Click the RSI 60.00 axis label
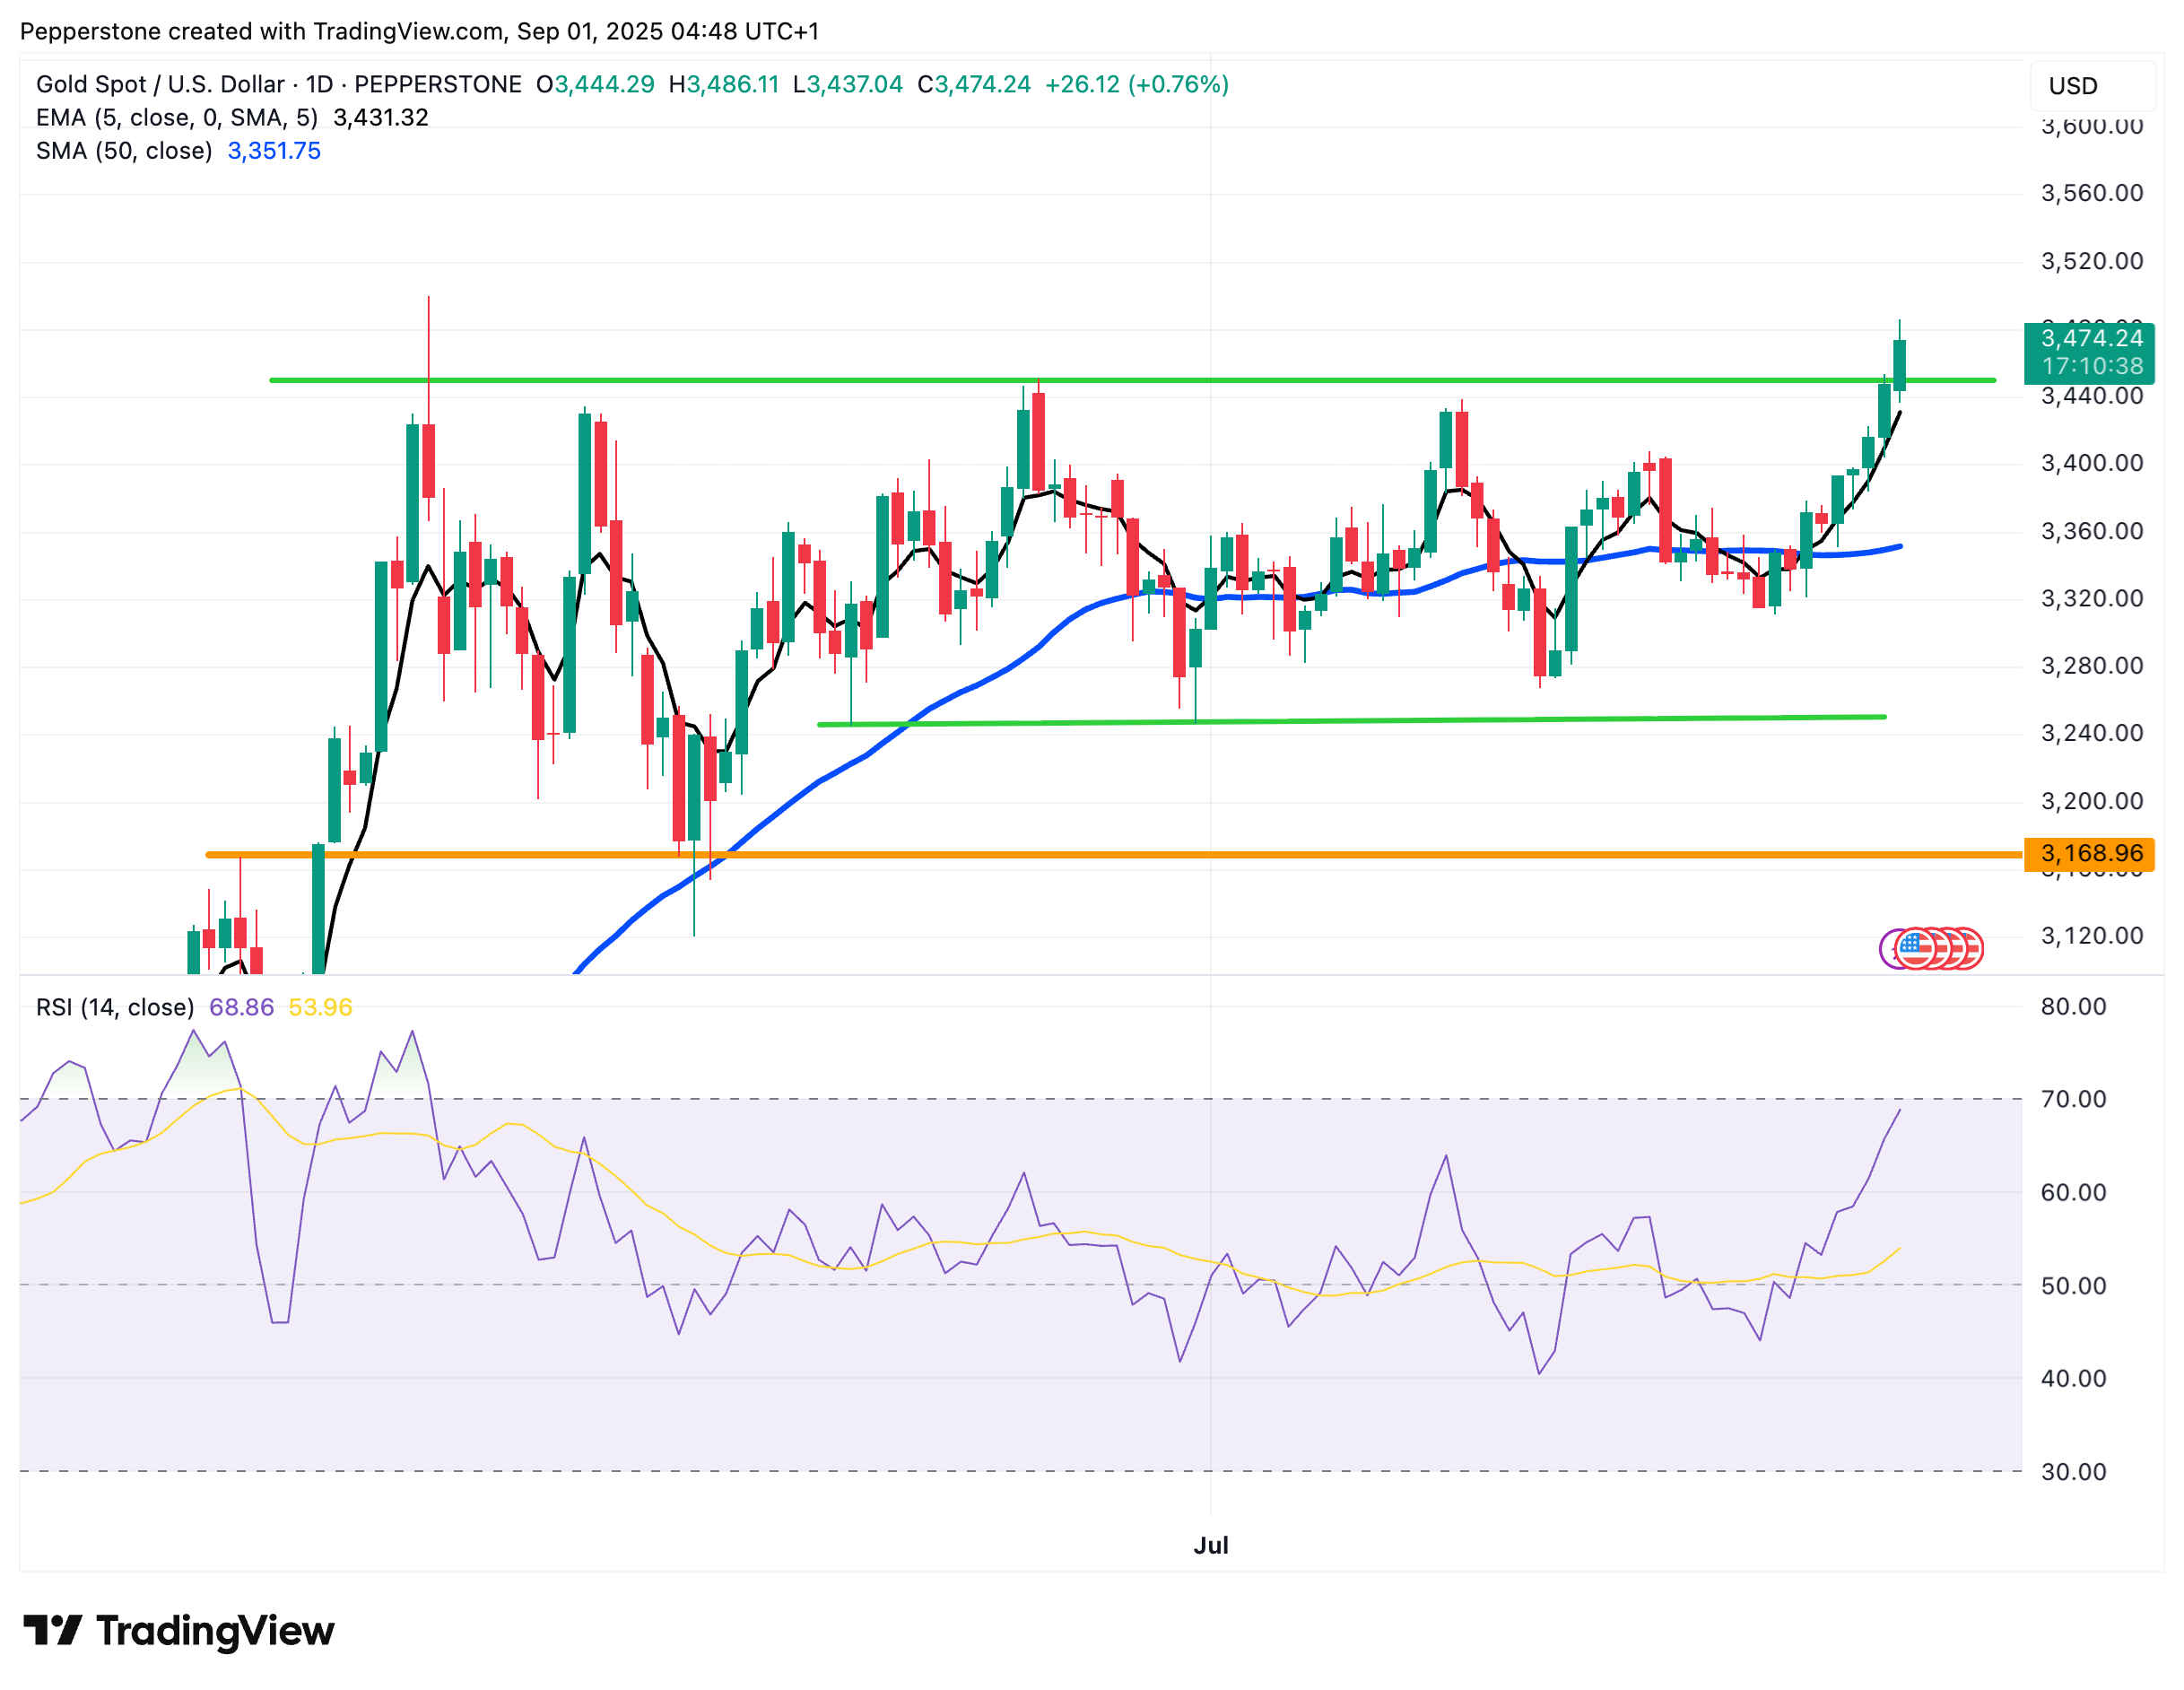This screenshot has height=1690, width=2184. pyautogui.click(x=2073, y=1192)
